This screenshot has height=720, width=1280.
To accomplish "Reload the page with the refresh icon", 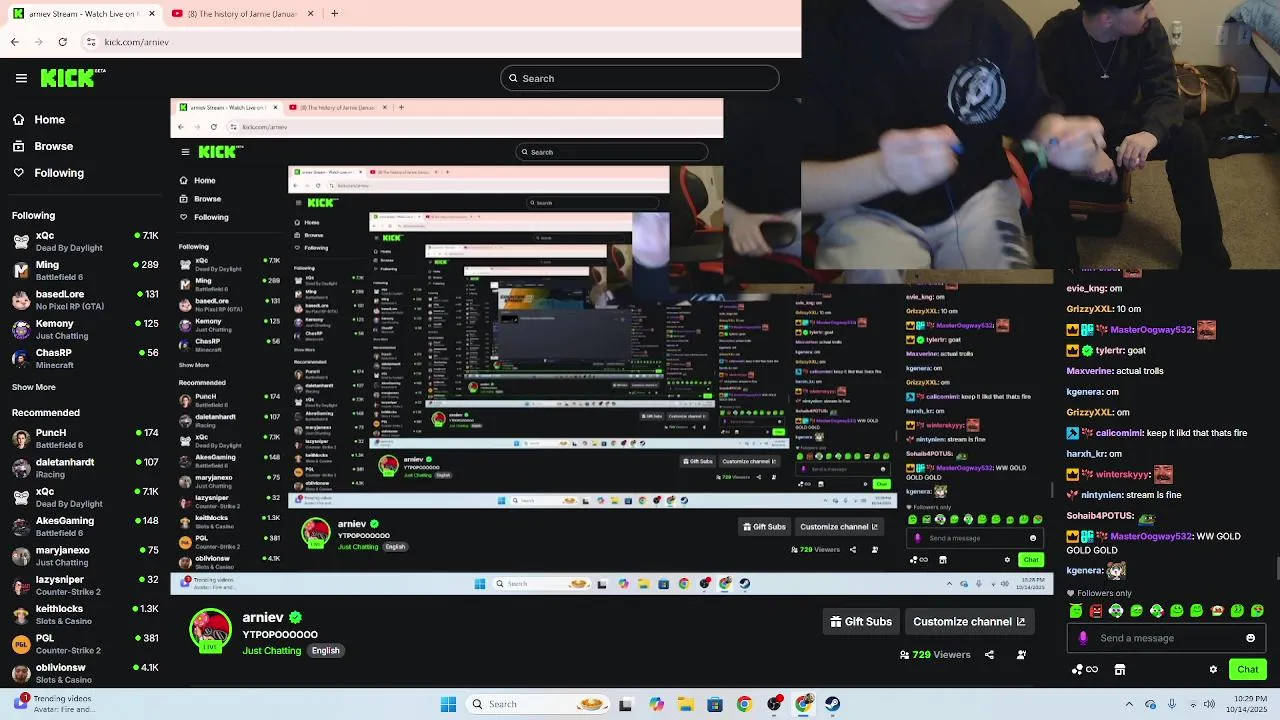I will 63,42.
